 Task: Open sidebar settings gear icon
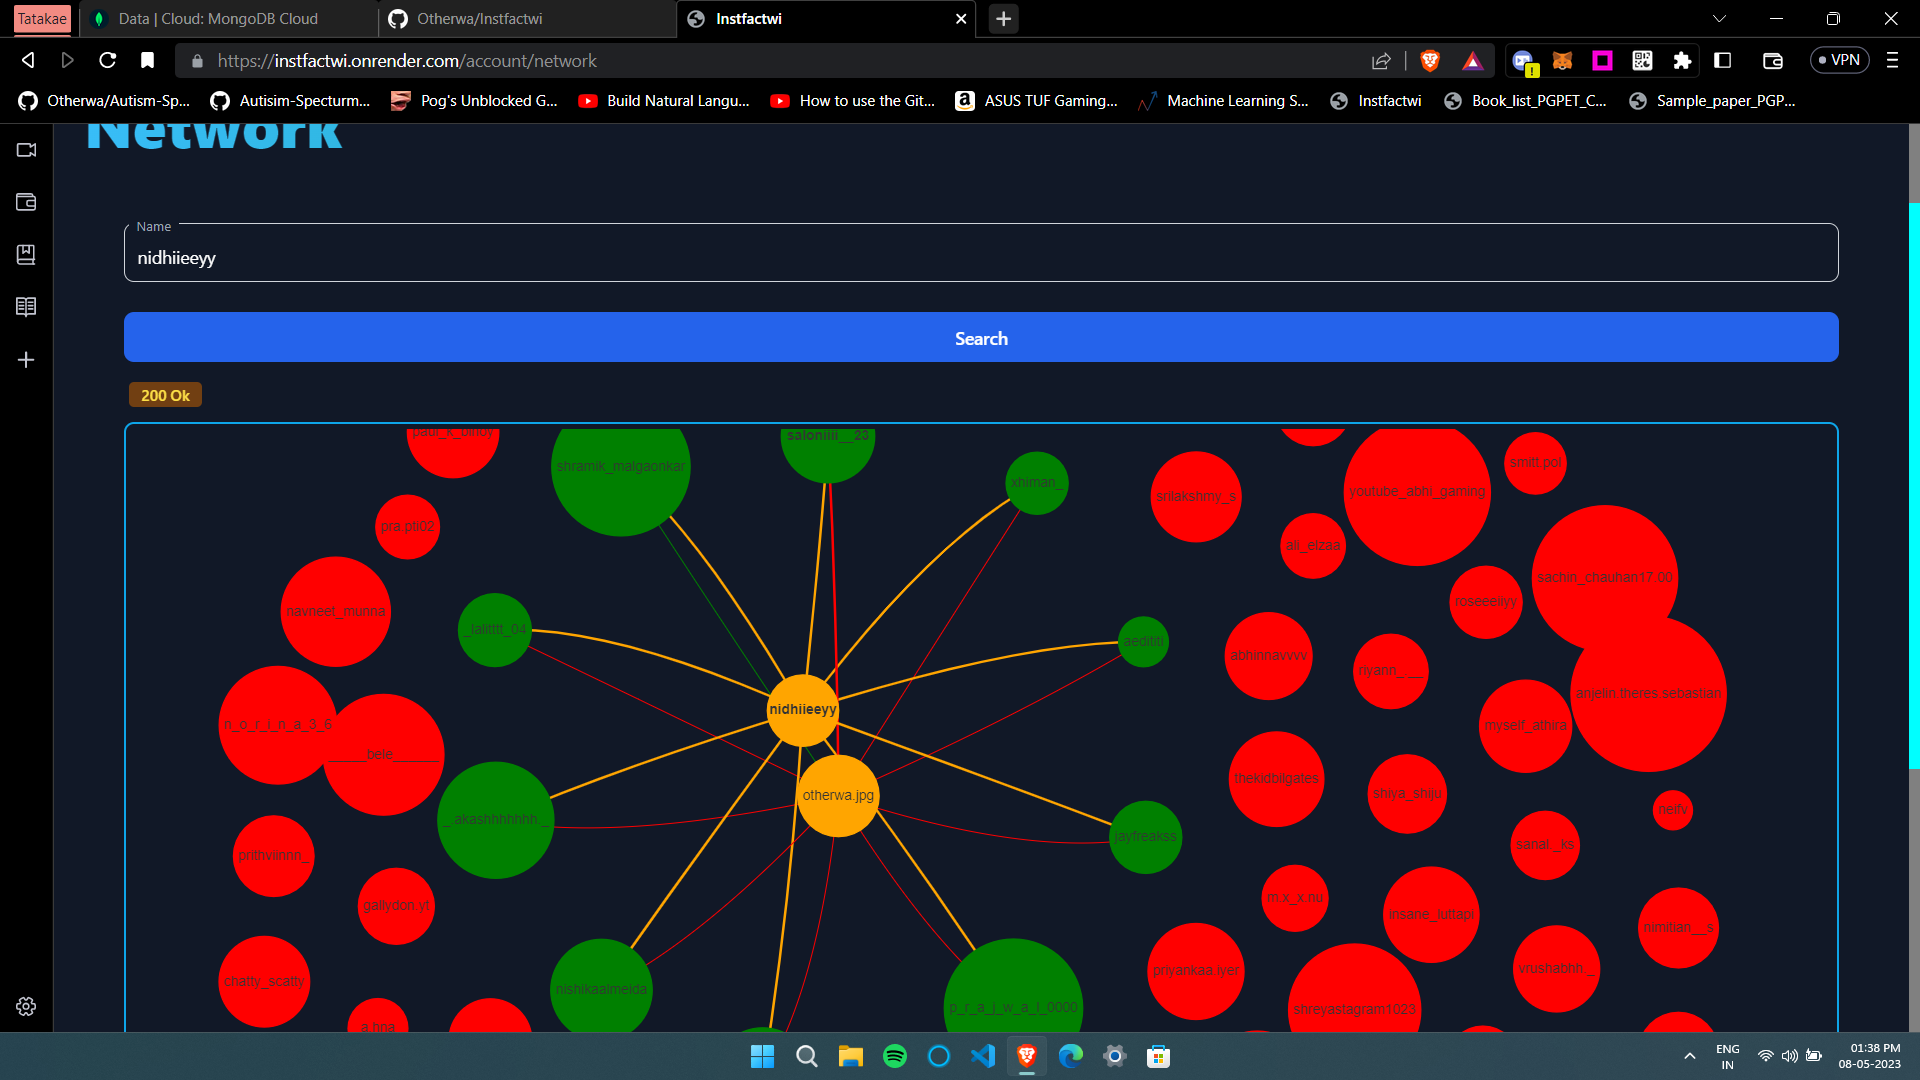[x=26, y=1006]
